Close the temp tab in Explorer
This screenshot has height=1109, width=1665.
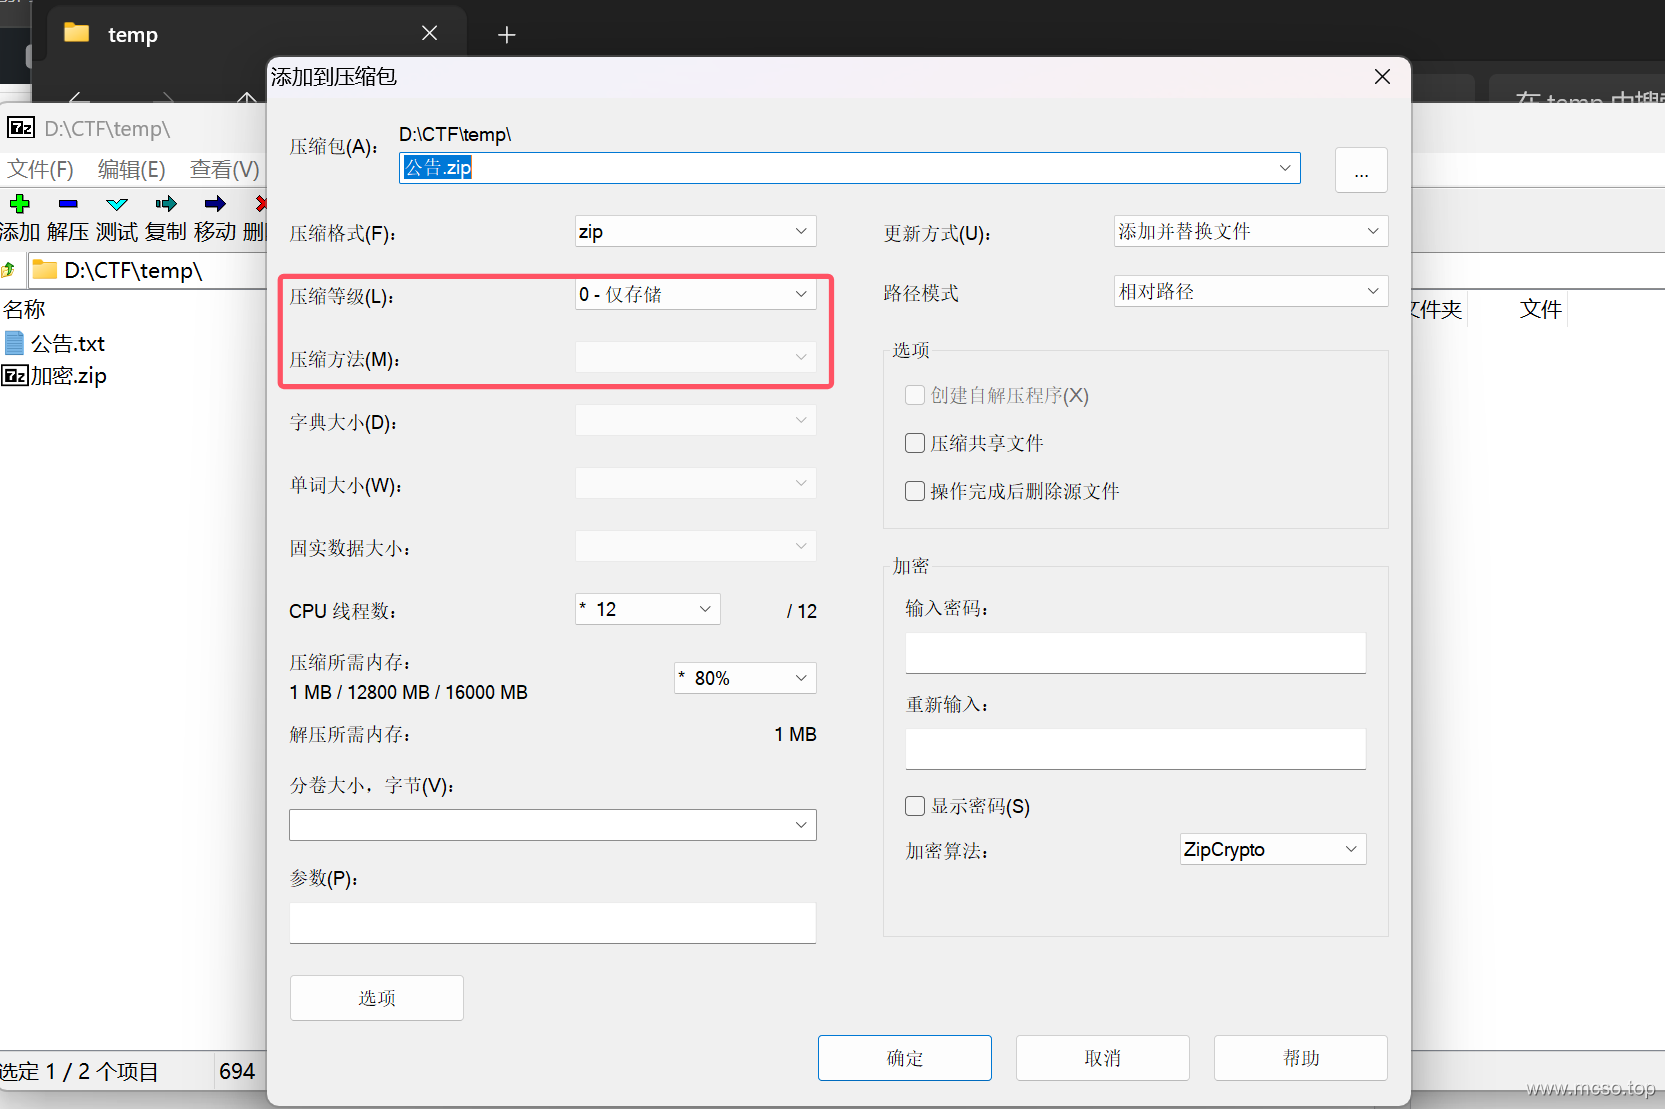point(430,33)
